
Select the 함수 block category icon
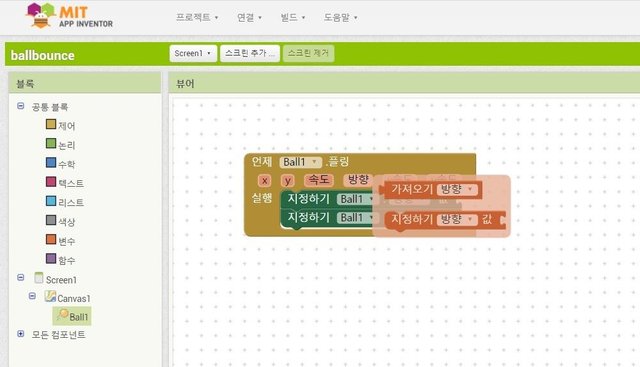click(x=51, y=258)
